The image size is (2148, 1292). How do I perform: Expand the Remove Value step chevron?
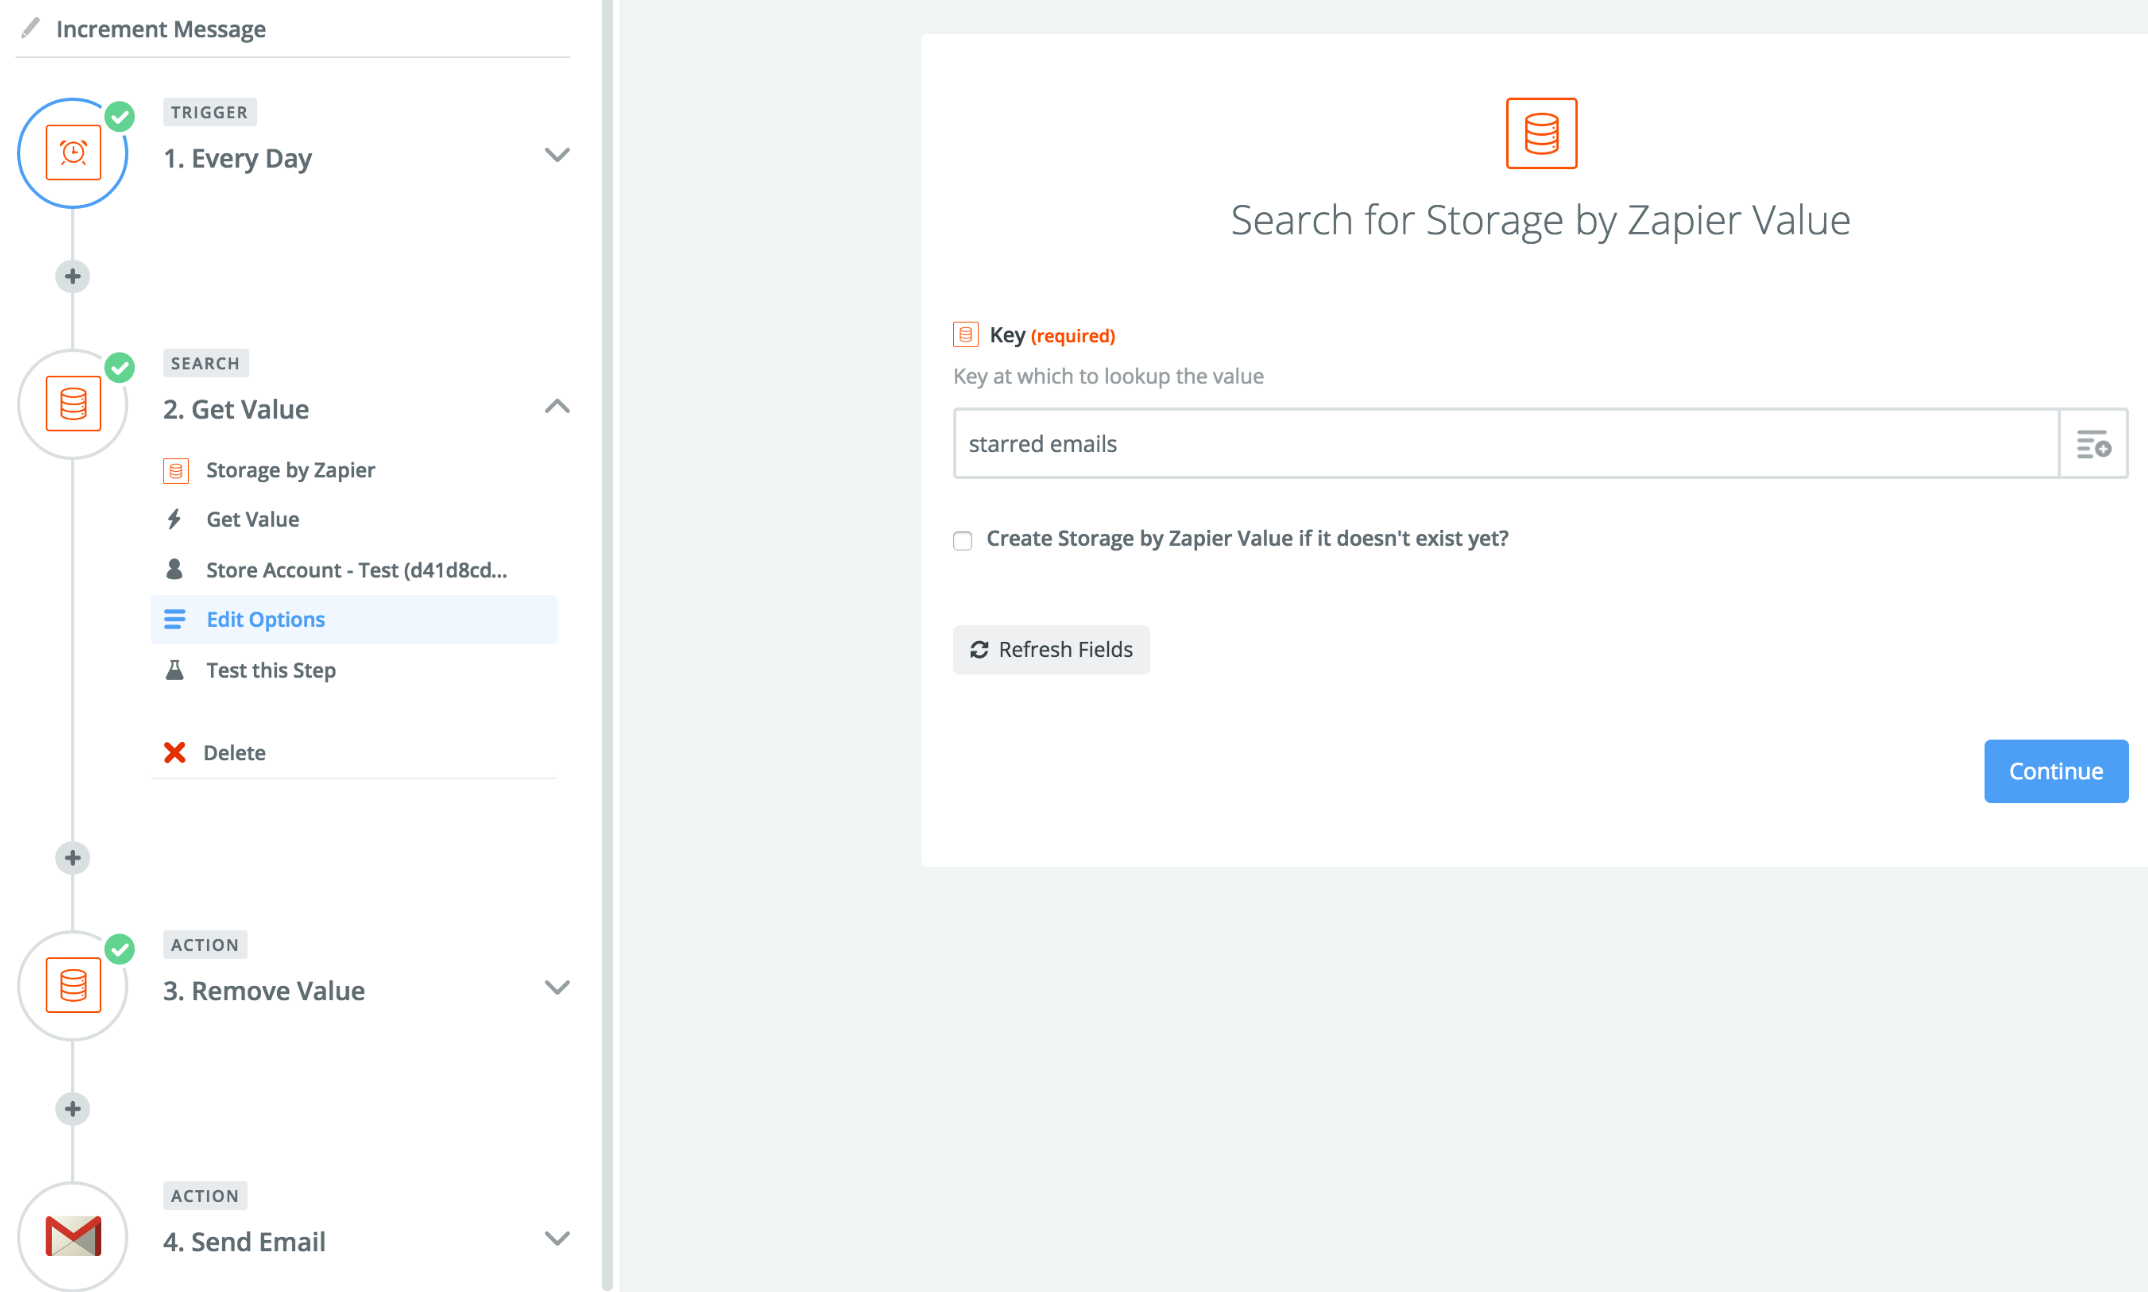[x=557, y=988]
